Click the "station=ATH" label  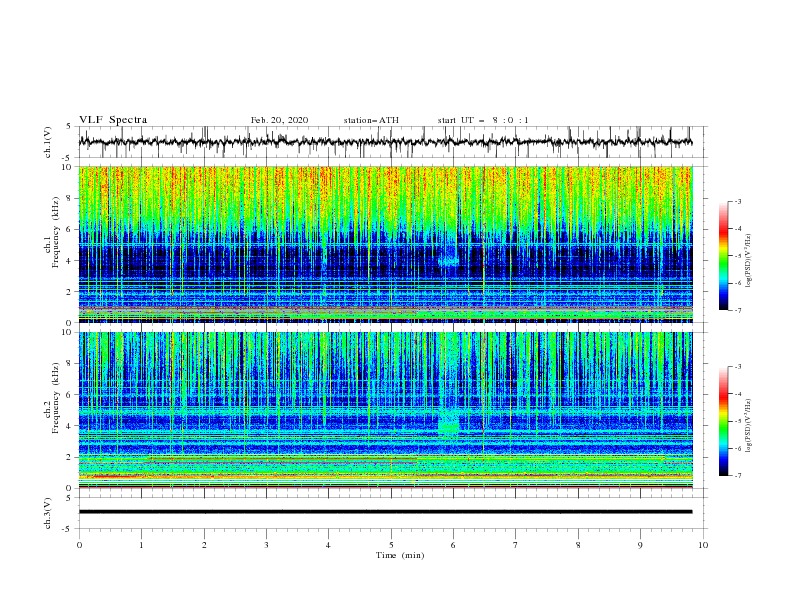pos(371,120)
